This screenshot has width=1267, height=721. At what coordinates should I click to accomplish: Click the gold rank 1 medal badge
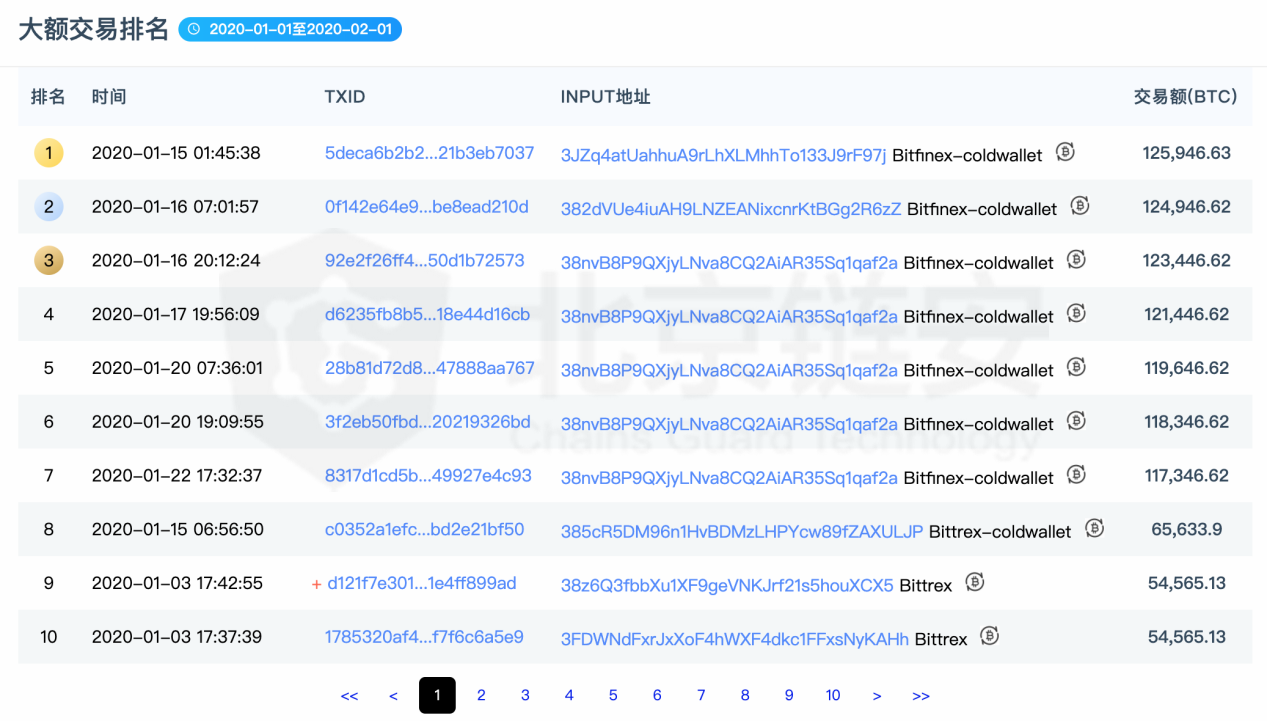pyautogui.click(x=49, y=153)
